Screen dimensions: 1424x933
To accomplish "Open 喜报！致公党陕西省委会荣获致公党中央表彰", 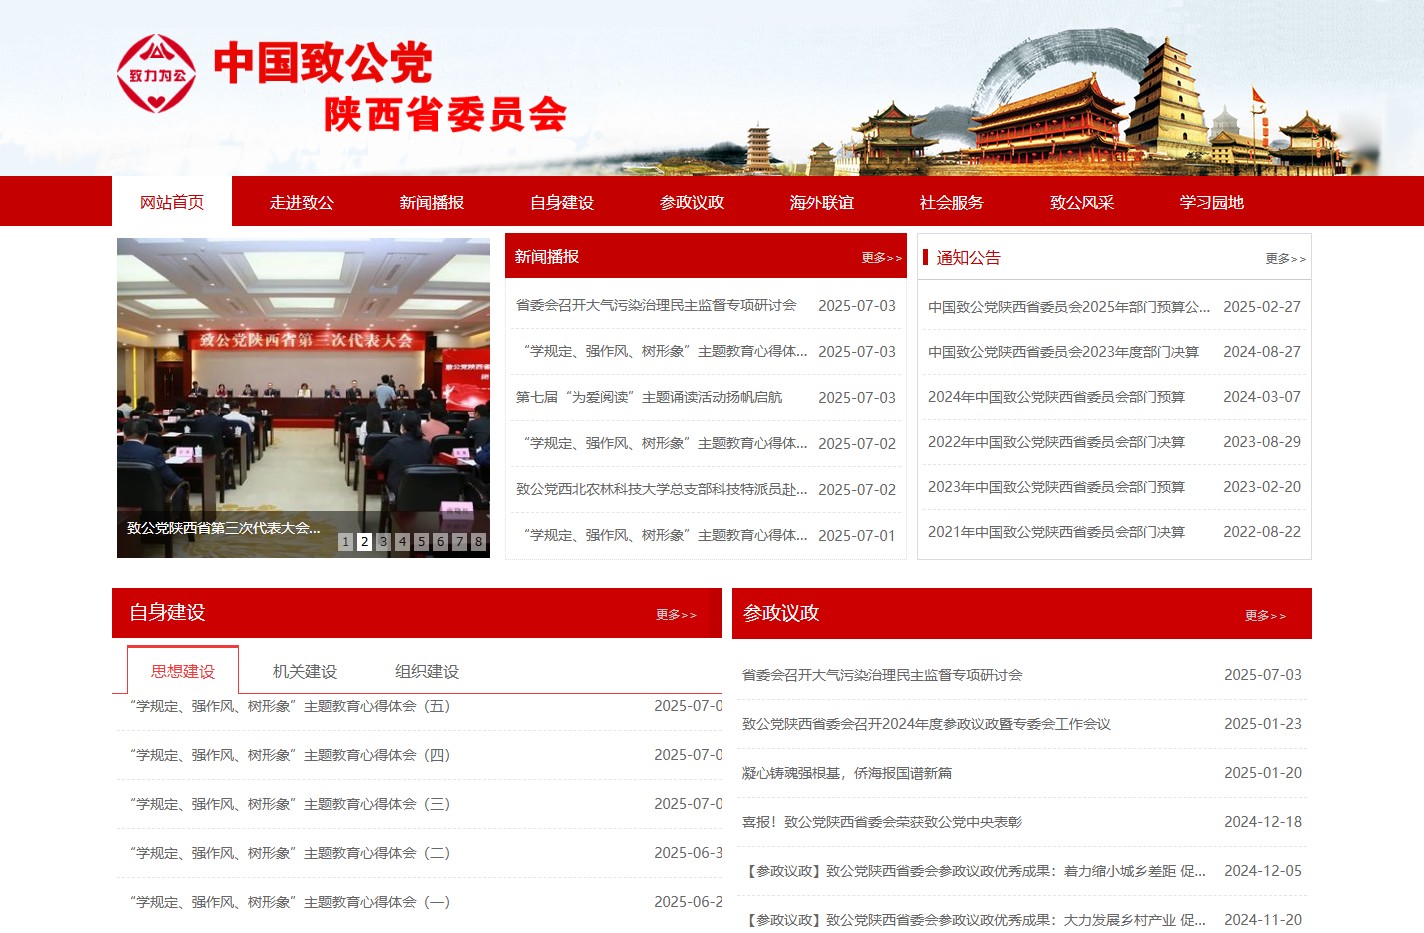I will point(882,822).
